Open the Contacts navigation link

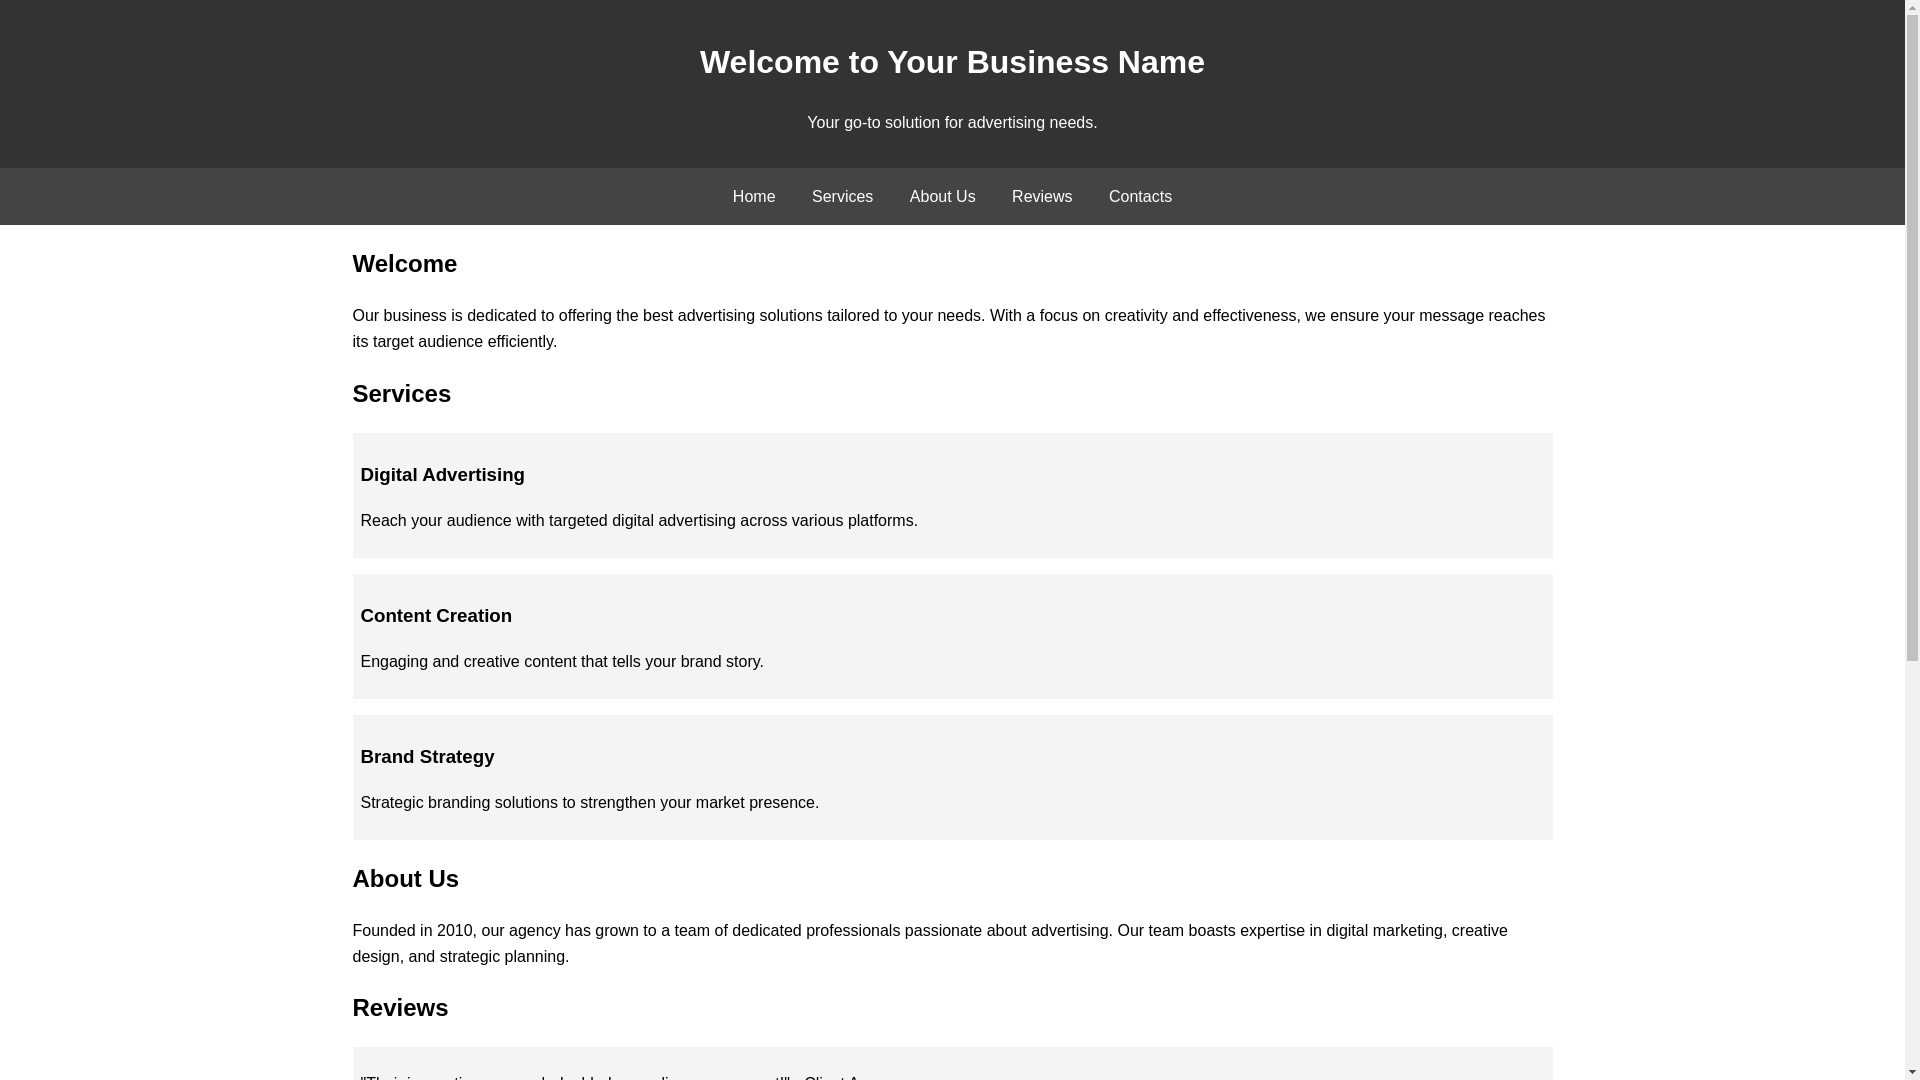click(1139, 197)
